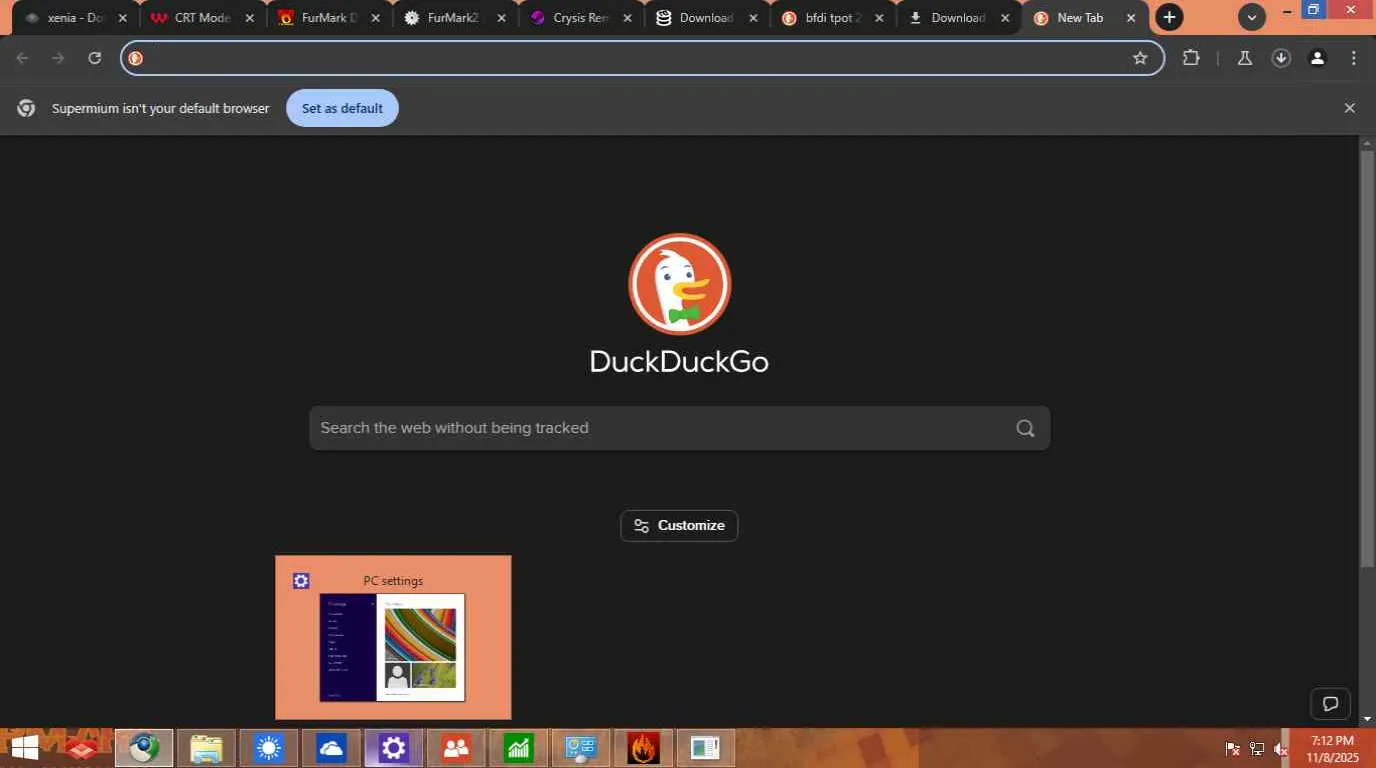This screenshot has width=1376, height=768.
Task: Open the profile avatar menu
Action: pos(1317,58)
